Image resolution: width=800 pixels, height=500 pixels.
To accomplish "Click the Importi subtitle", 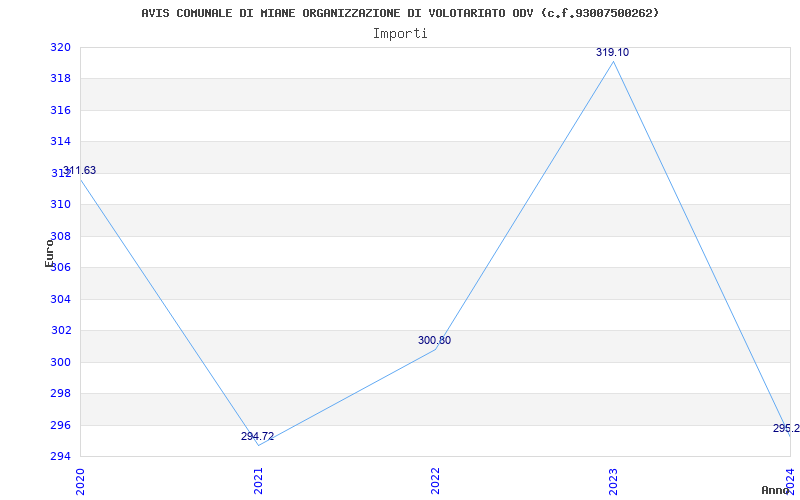I will (x=400, y=34).
